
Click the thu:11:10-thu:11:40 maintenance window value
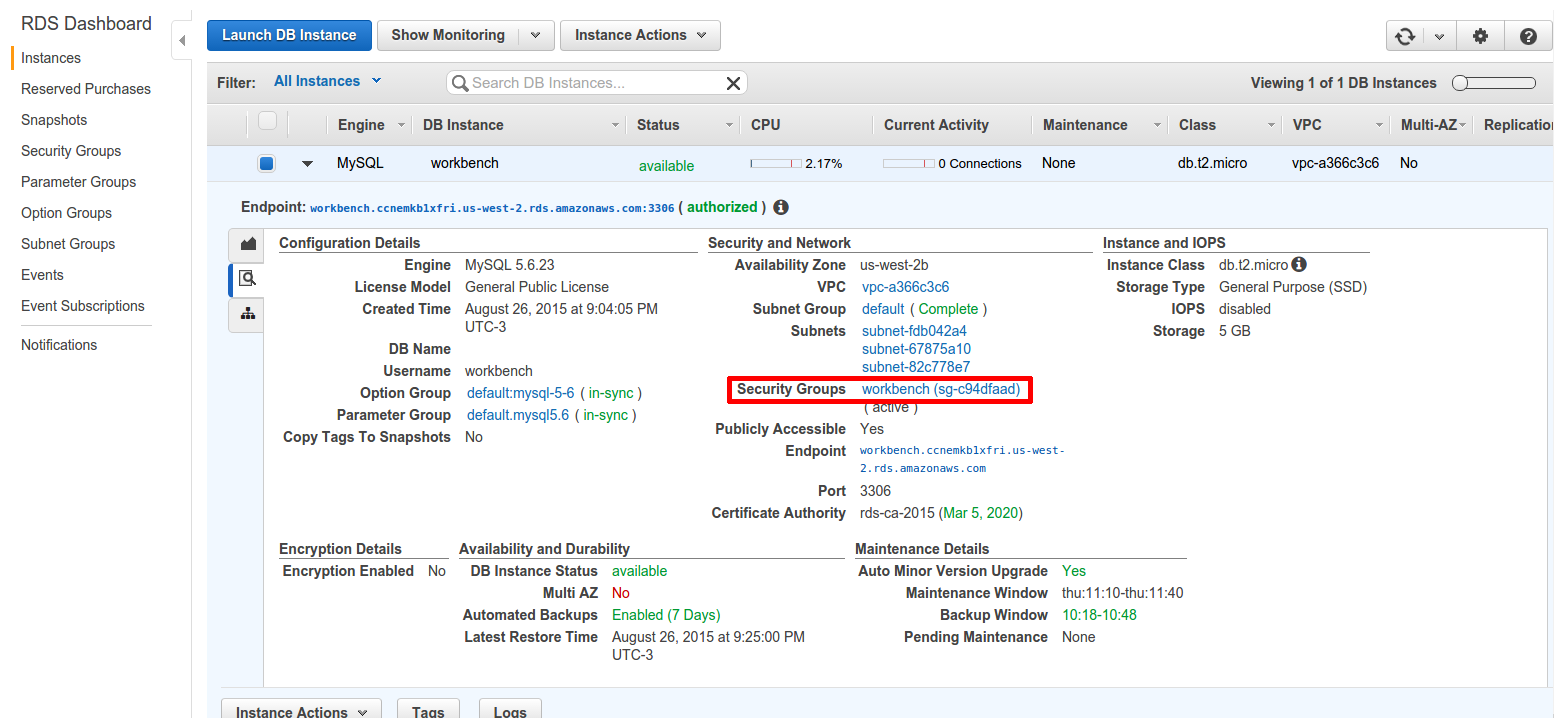[1122, 593]
